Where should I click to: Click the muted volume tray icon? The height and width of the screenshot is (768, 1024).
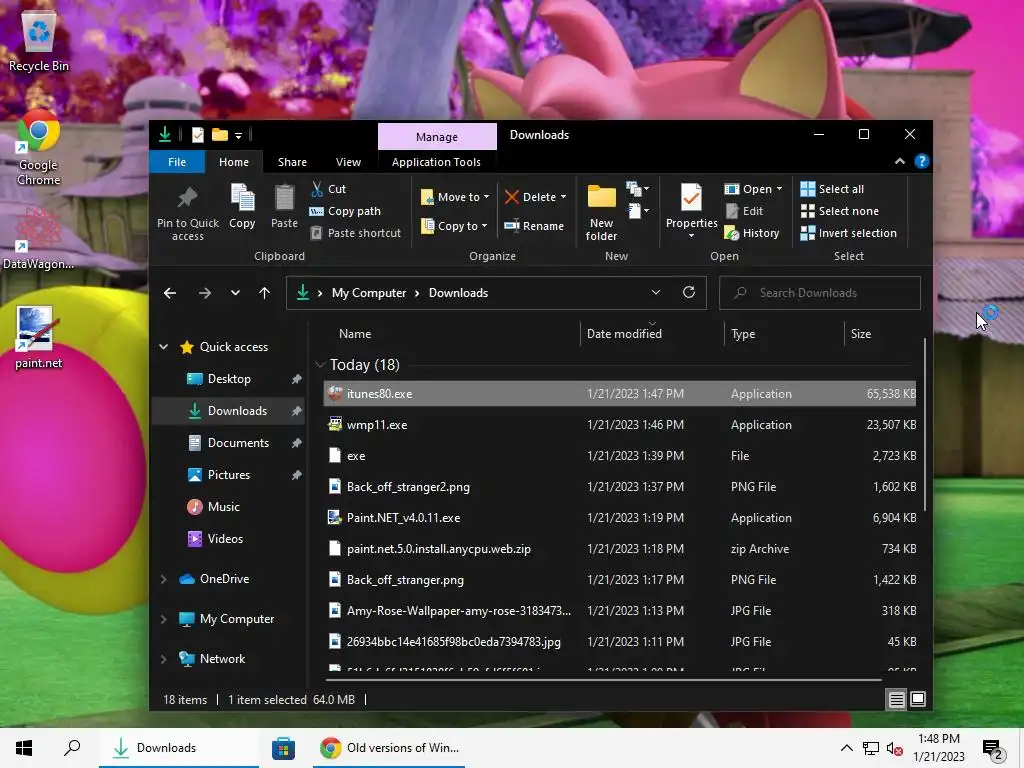click(x=894, y=748)
